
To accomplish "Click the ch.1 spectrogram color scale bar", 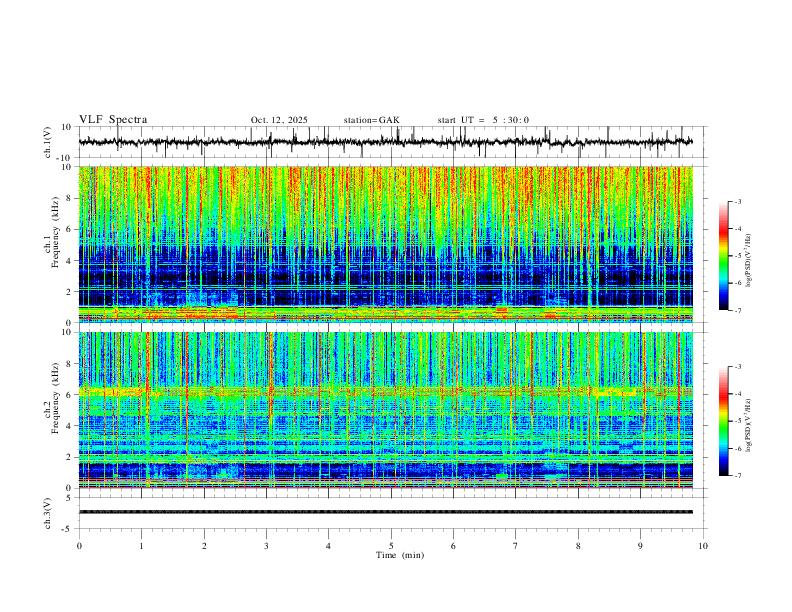I will (x=723, y=256).
